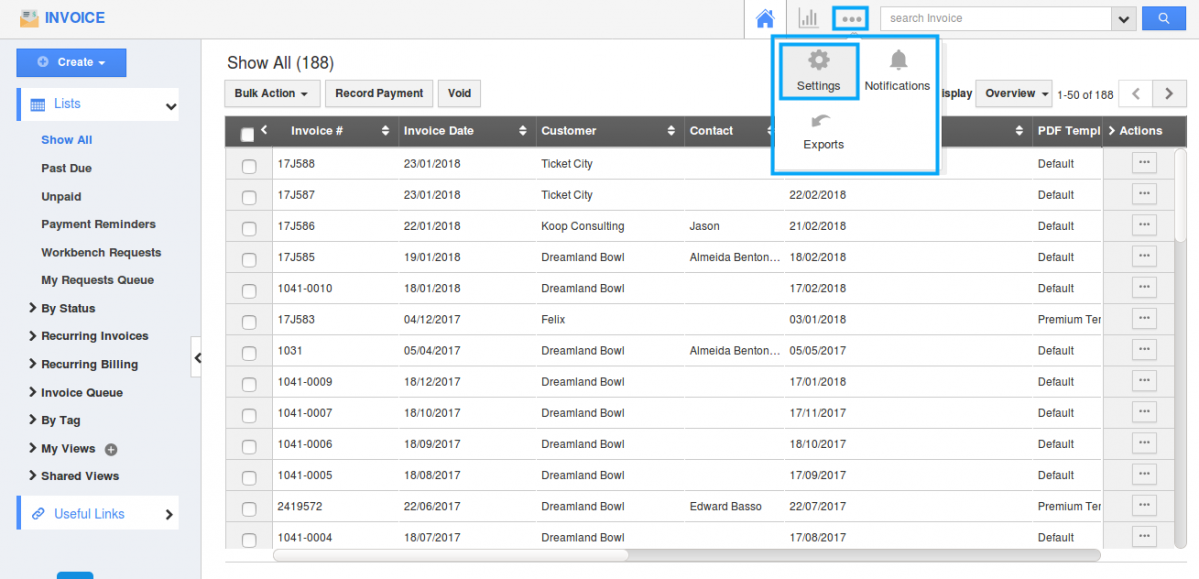The image size is (1199, 579).
Task: Expand the Recurring Billing section
Action: [x=83, y=364]
